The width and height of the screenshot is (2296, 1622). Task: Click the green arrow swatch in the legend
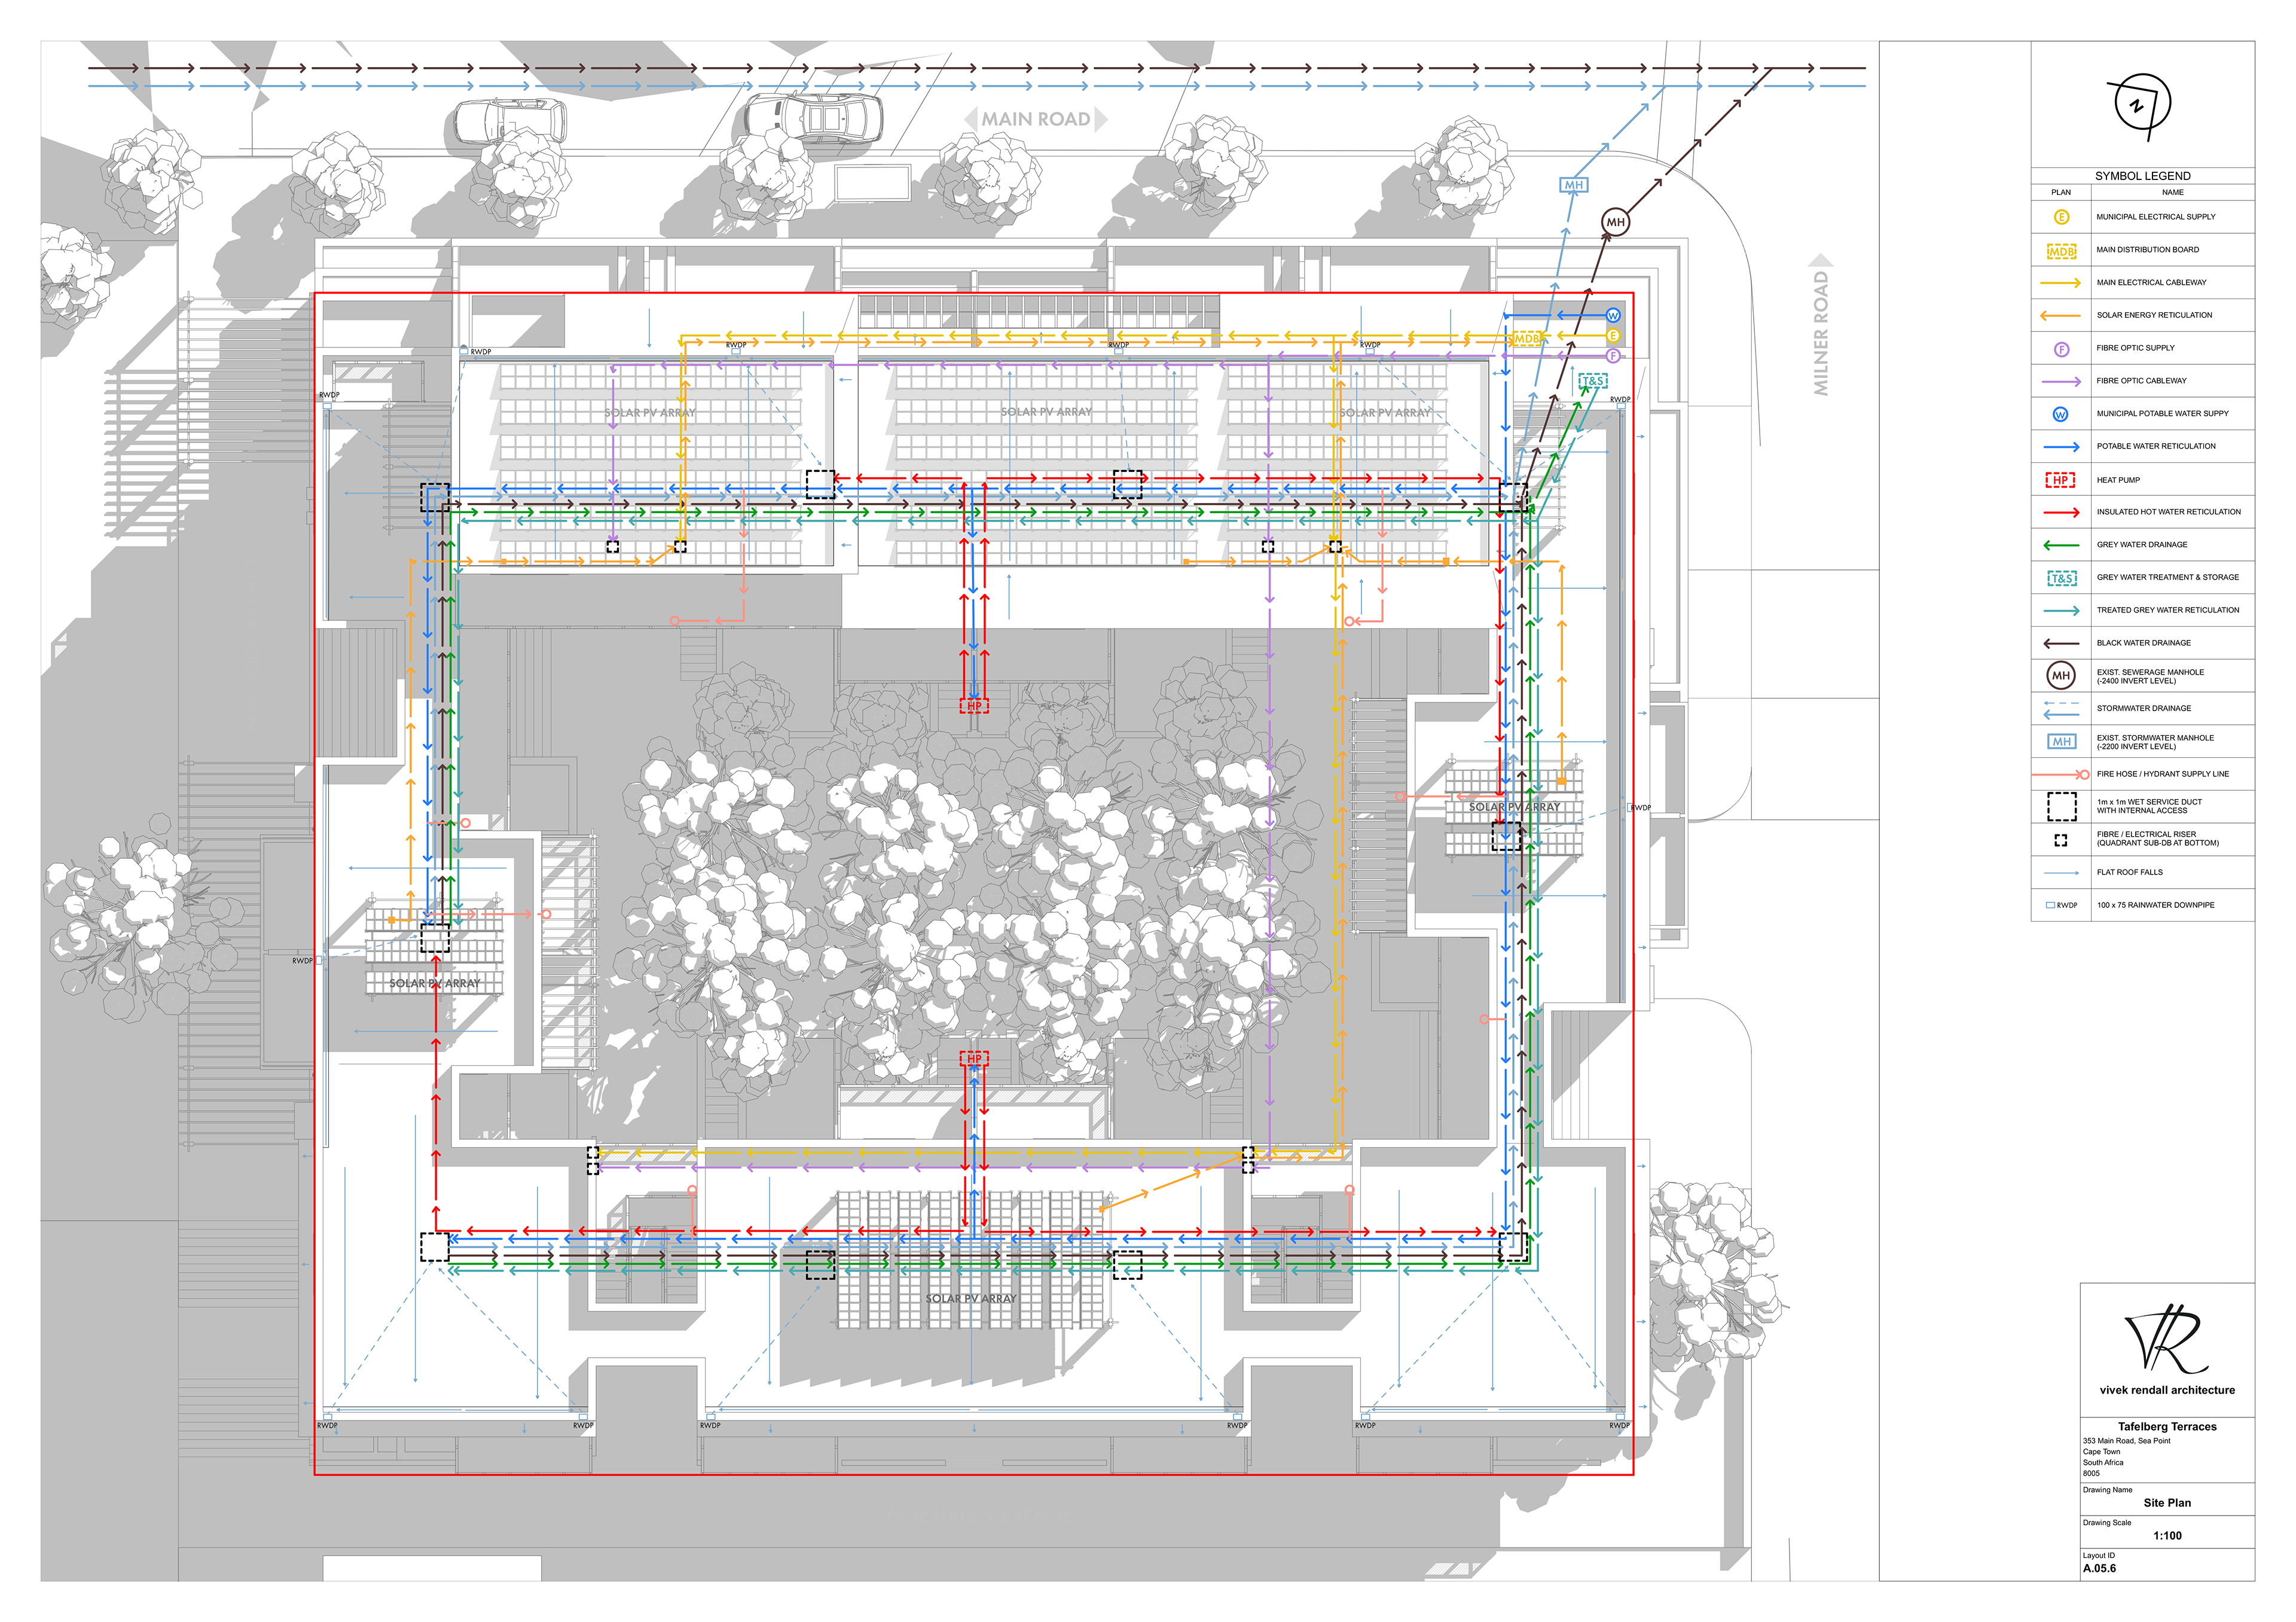pyautogui.click(x=2061, y=545)
